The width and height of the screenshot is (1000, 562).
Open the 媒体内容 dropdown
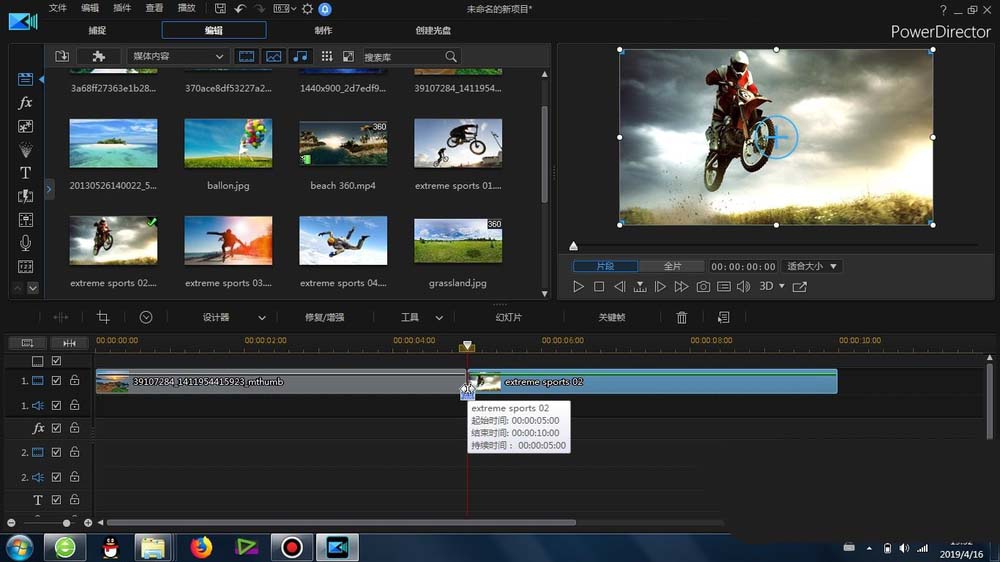tap(177, 57)
